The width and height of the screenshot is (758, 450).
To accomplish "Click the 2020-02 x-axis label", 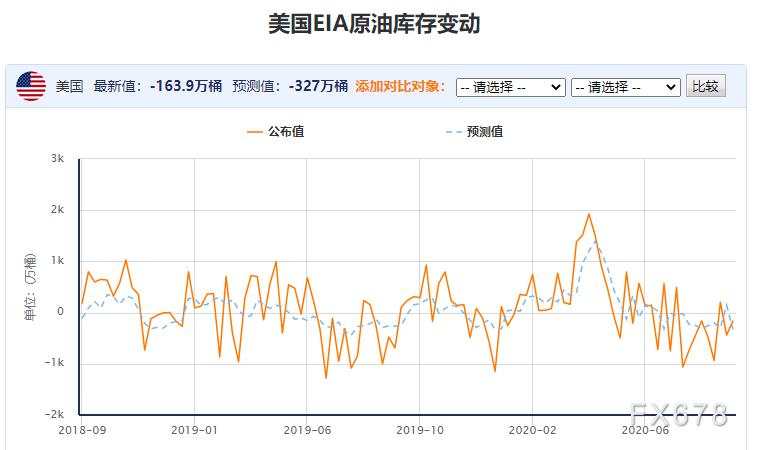I will pos(532,430).
